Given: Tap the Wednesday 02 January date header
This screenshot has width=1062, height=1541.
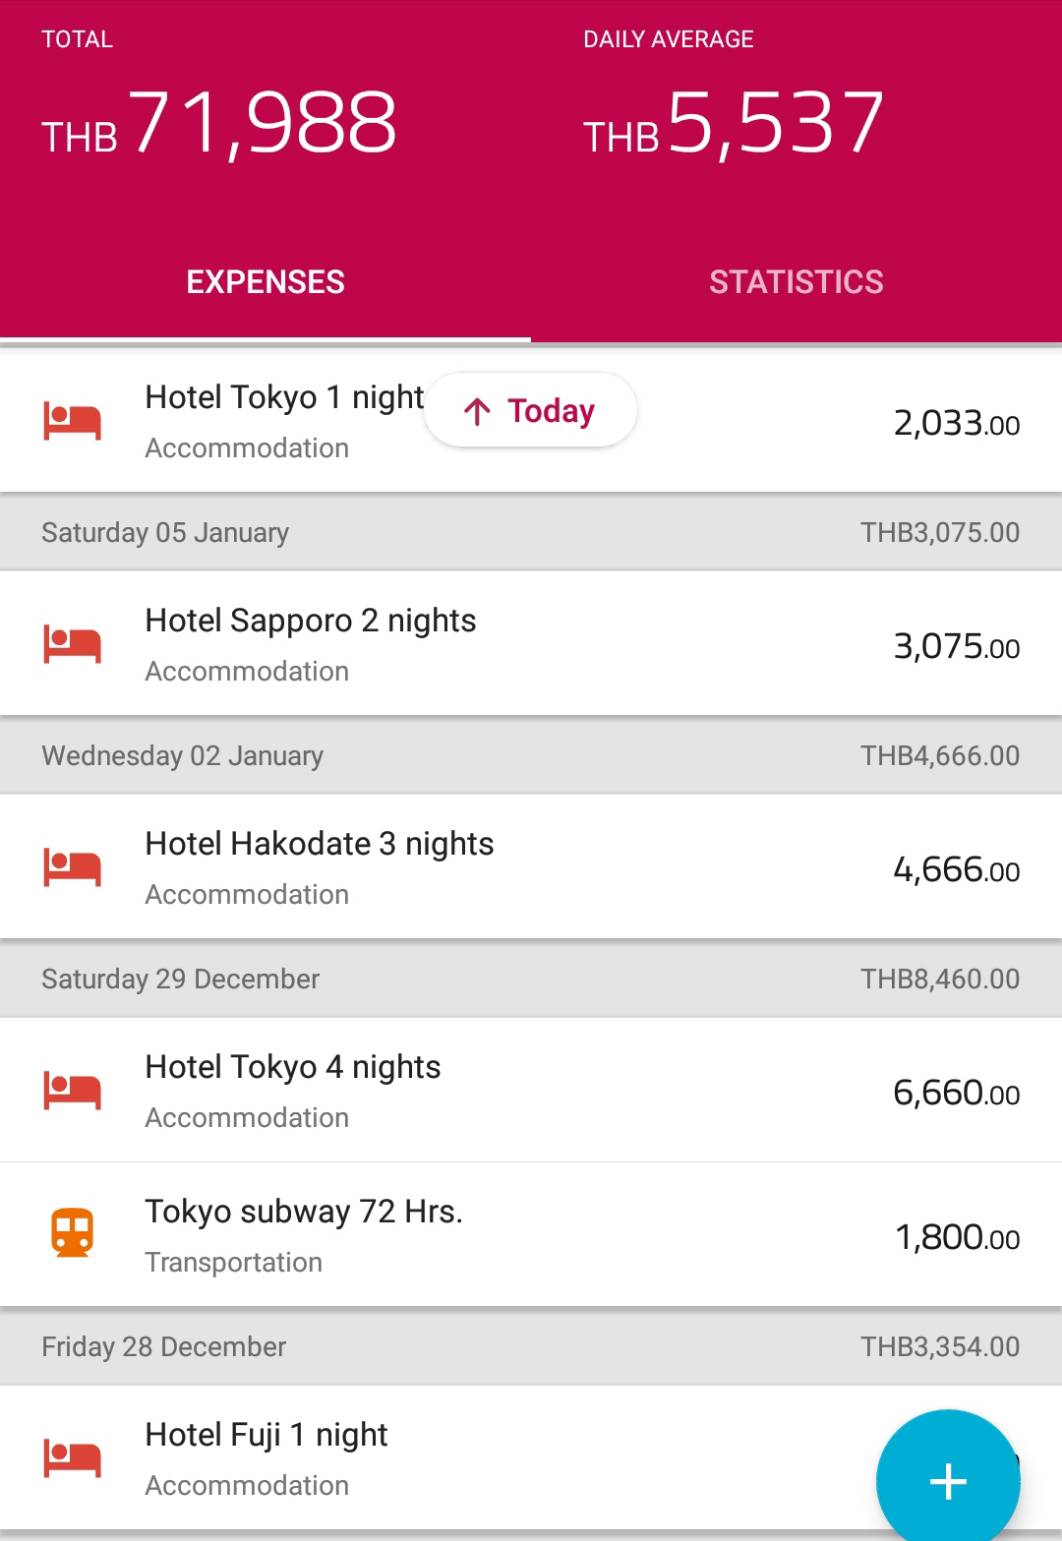Looking at the screenshot, I should coord(531,755).
